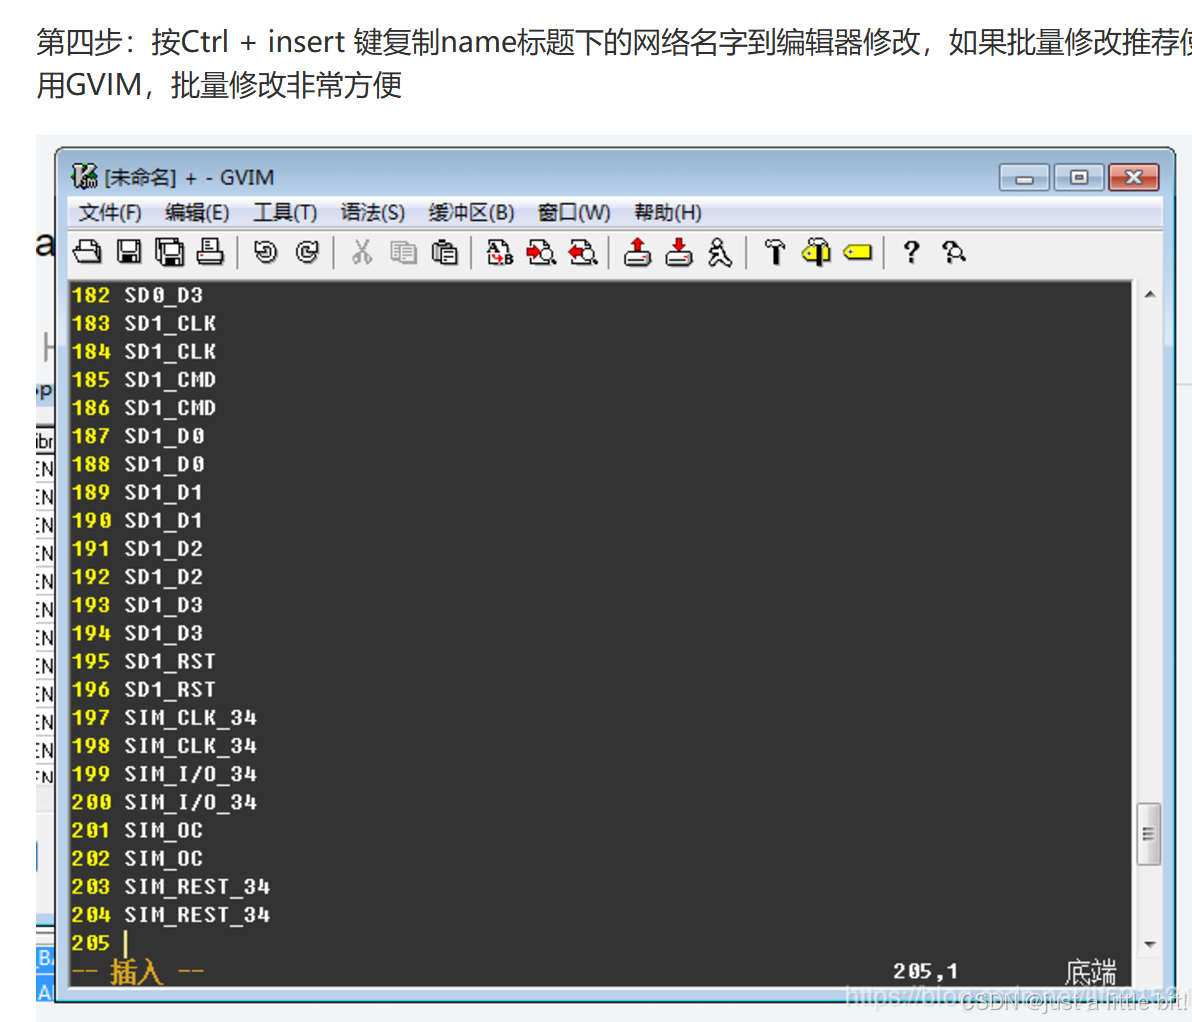This screenshot has width=1192, height=1022.
Task: Open the Find and Replace icon
Action: 499,252
